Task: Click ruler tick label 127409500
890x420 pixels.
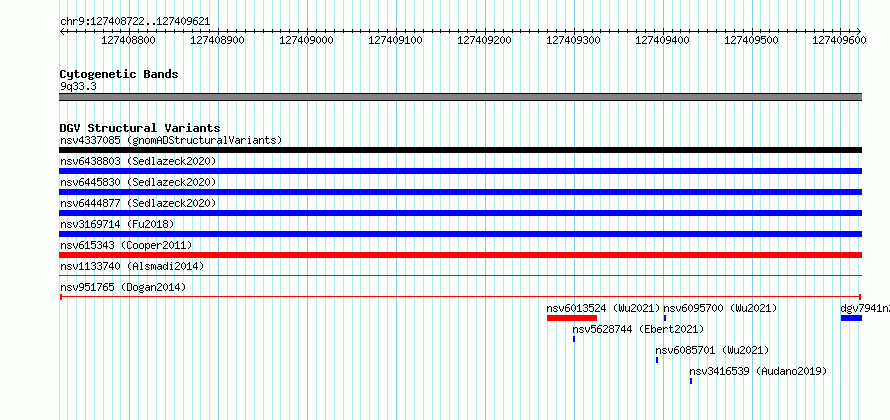Action: click(x=752, y=40)
